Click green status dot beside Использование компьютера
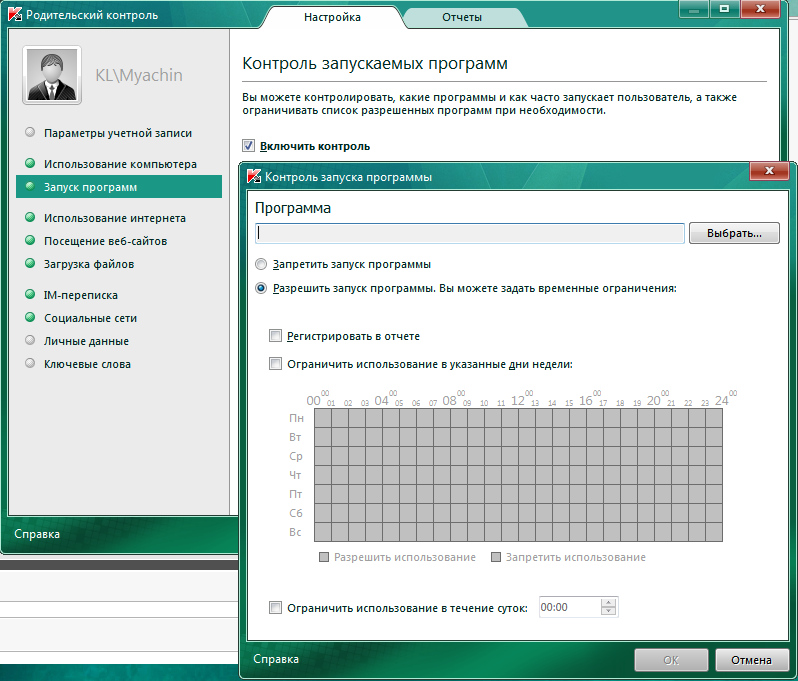Viewport: 798px width, 681px height. [30, 163]
